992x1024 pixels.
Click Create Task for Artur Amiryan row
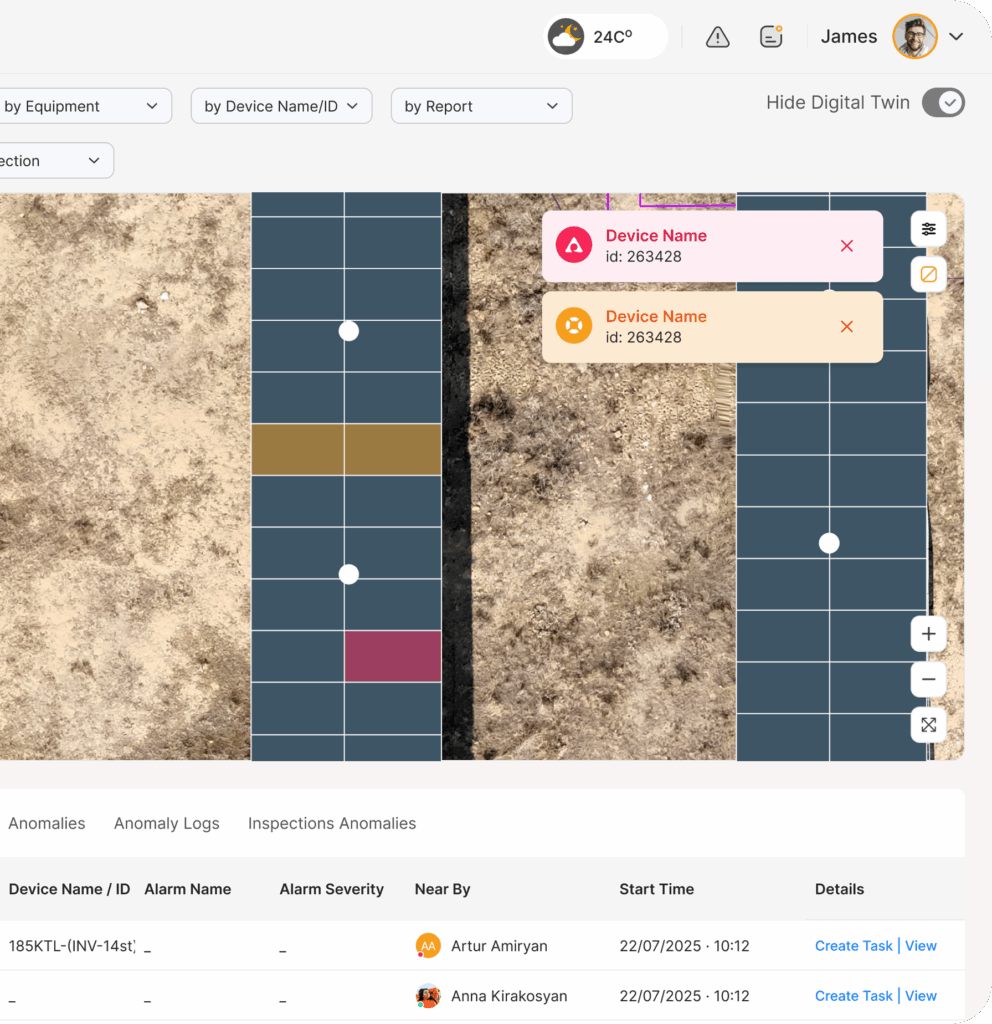(853, 946)
